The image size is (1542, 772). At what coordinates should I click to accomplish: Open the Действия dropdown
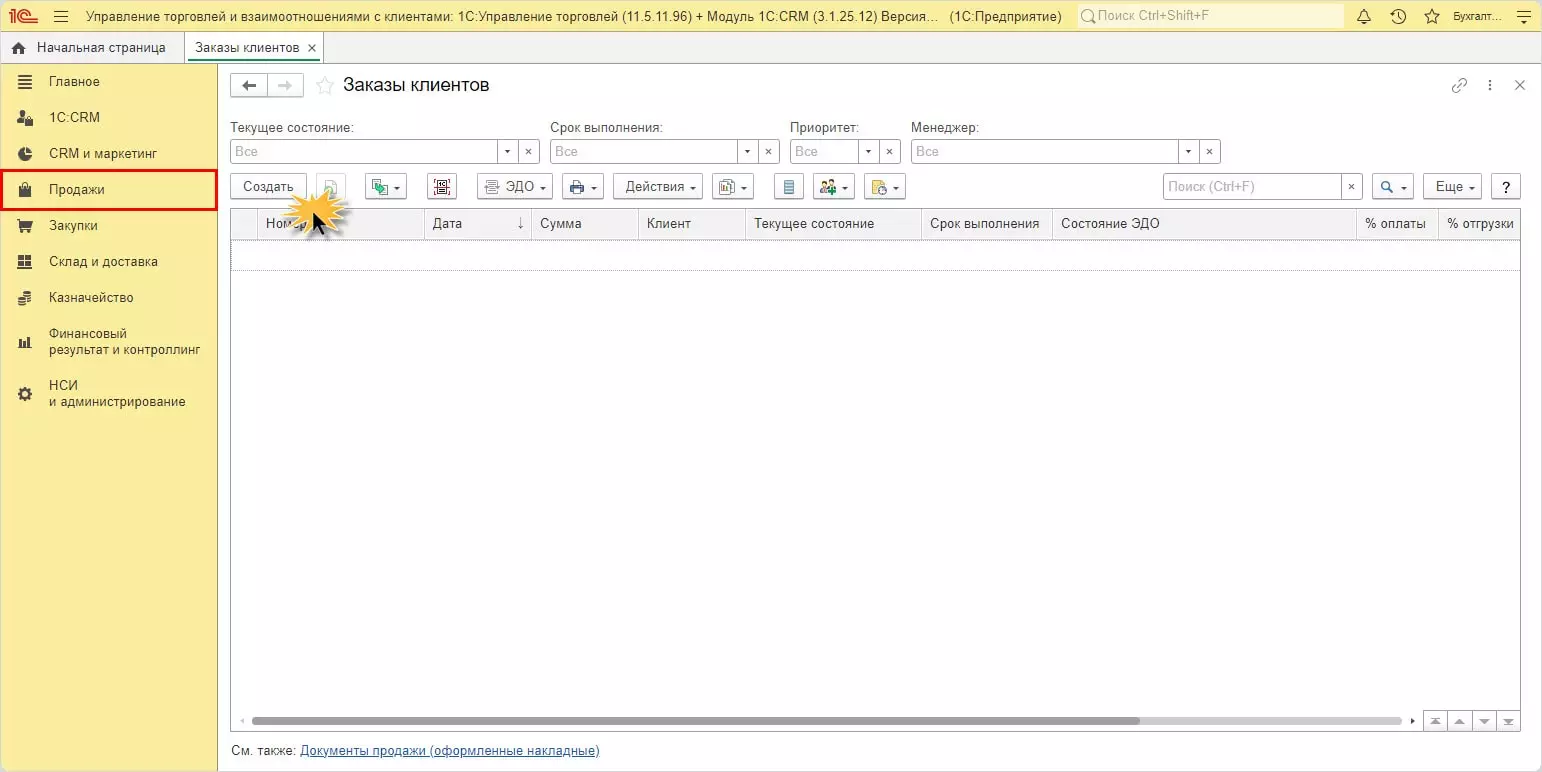pyautogui.click(x=658, y=187)
